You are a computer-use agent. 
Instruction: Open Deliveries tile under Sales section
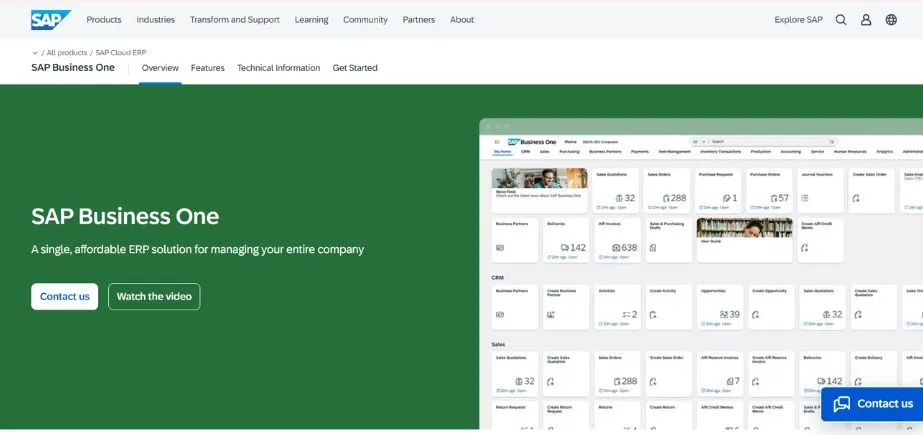click(x=822, y=374)
